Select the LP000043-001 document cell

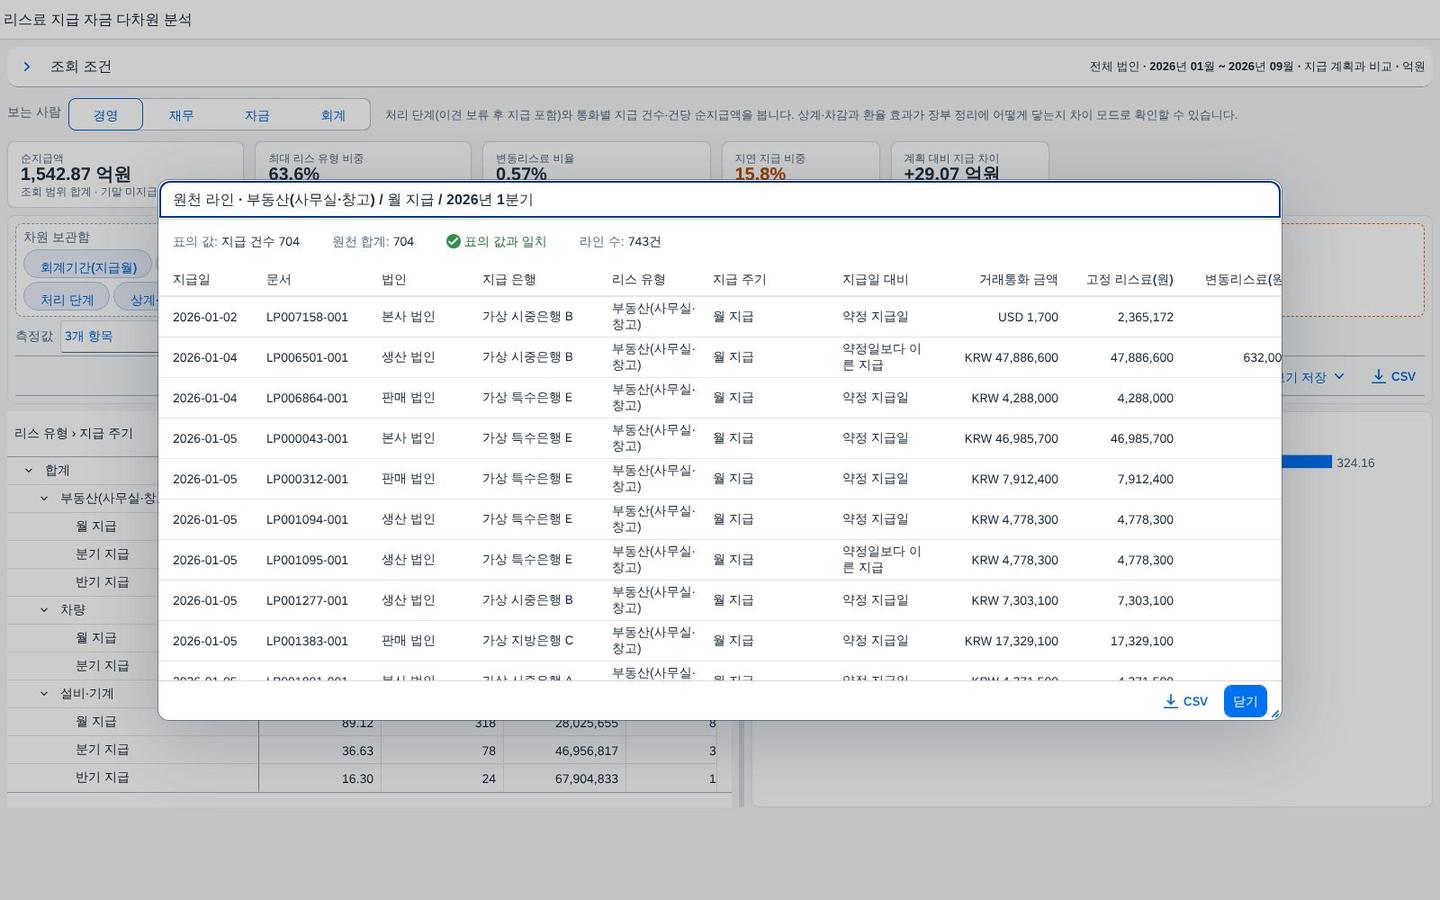(307, 439)
